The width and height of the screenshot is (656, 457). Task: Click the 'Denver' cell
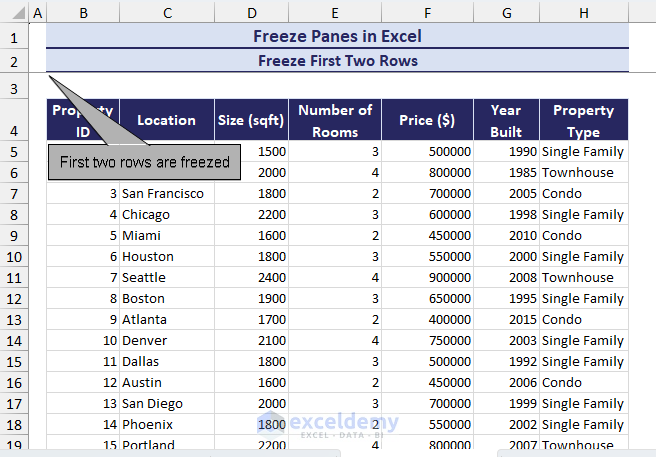[x=167, y=341]
